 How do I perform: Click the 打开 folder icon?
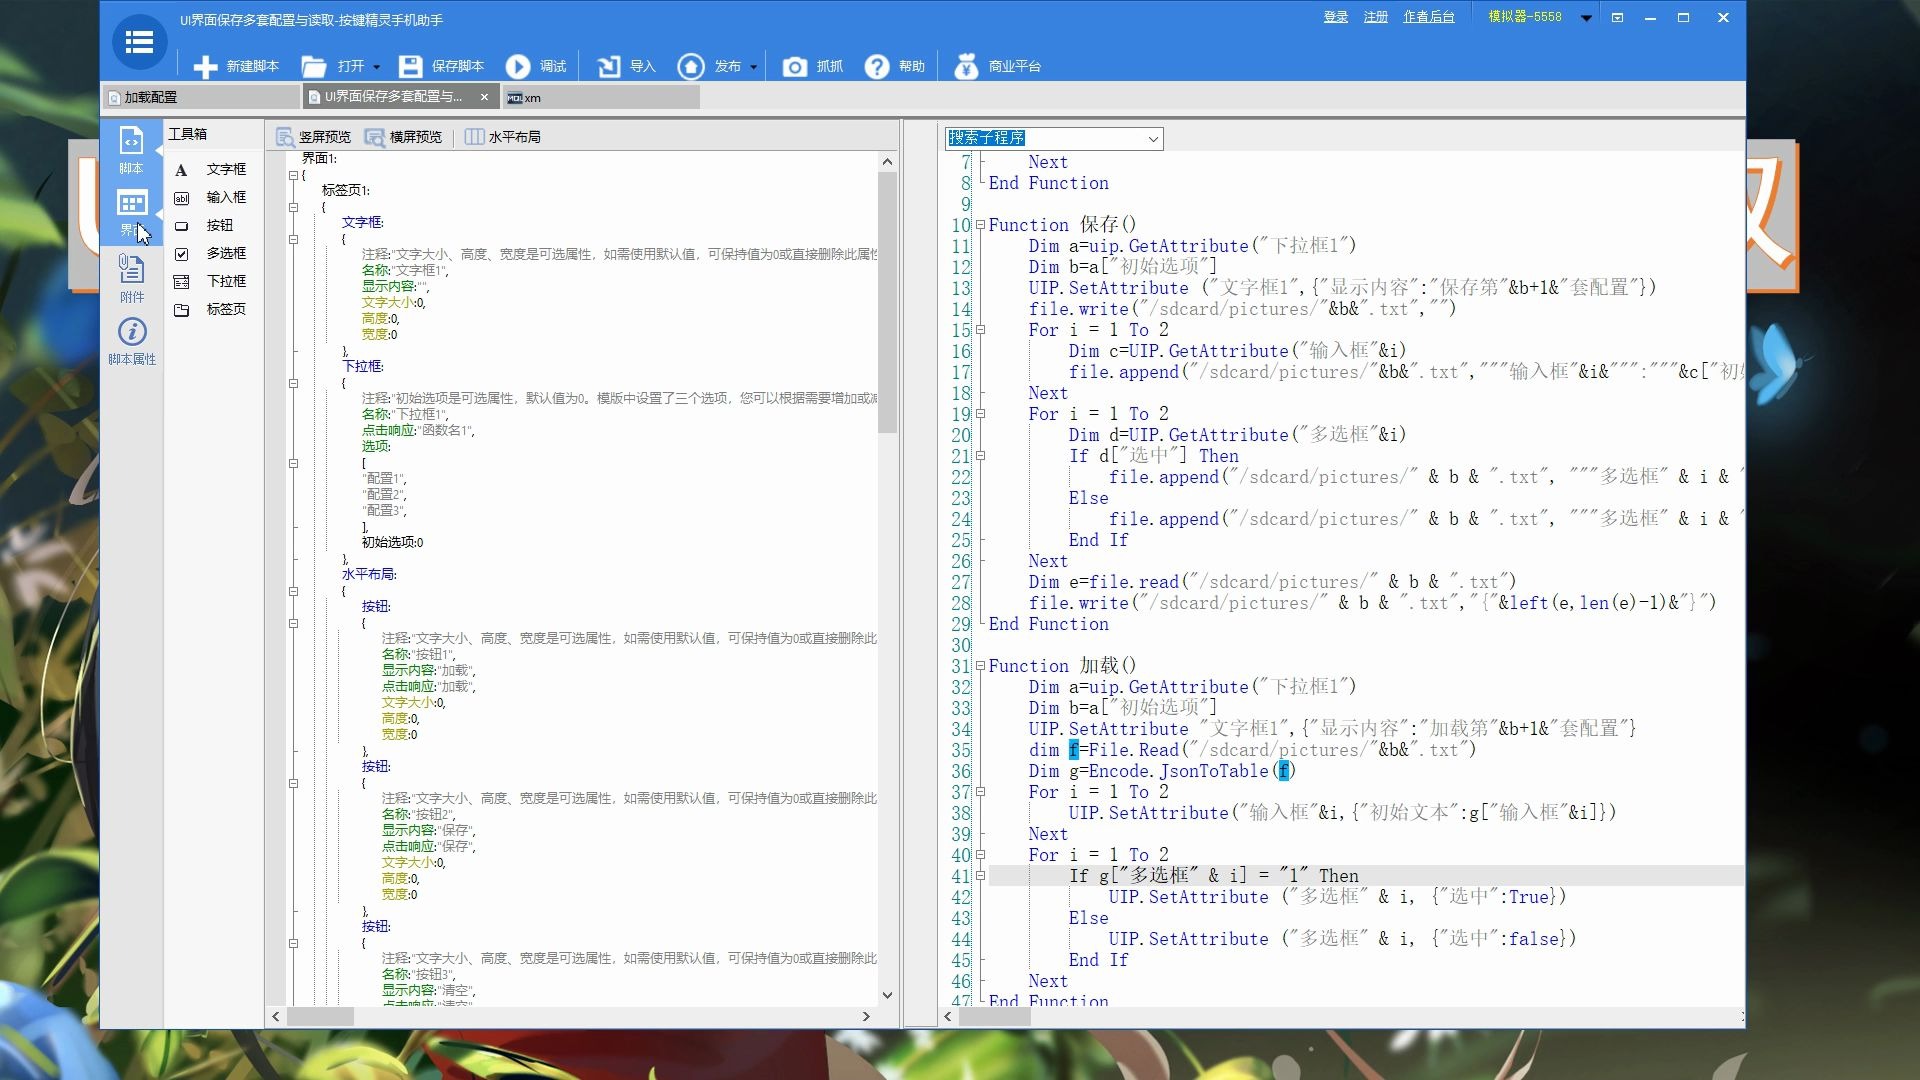click(x=314, y=67)
